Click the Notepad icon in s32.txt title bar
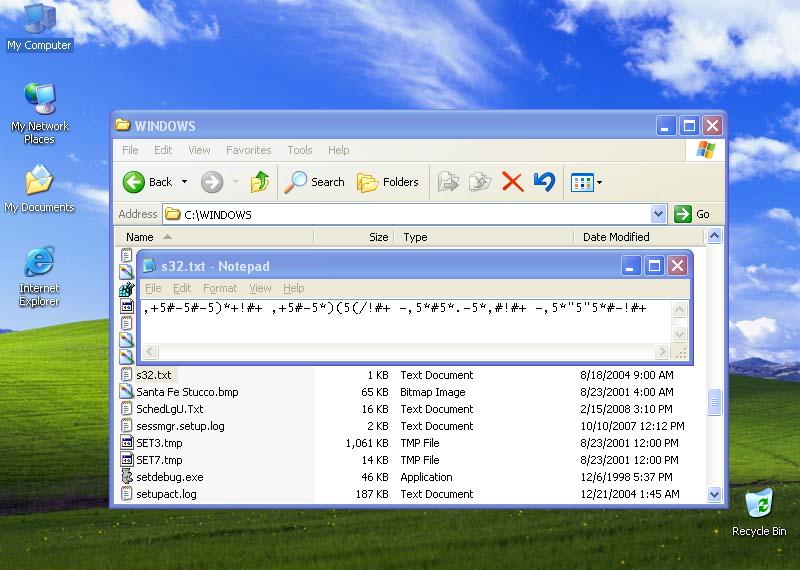Image resolution: width=800 pixels, height=570 pixels. pyautogui.click(x=149, y=266)
